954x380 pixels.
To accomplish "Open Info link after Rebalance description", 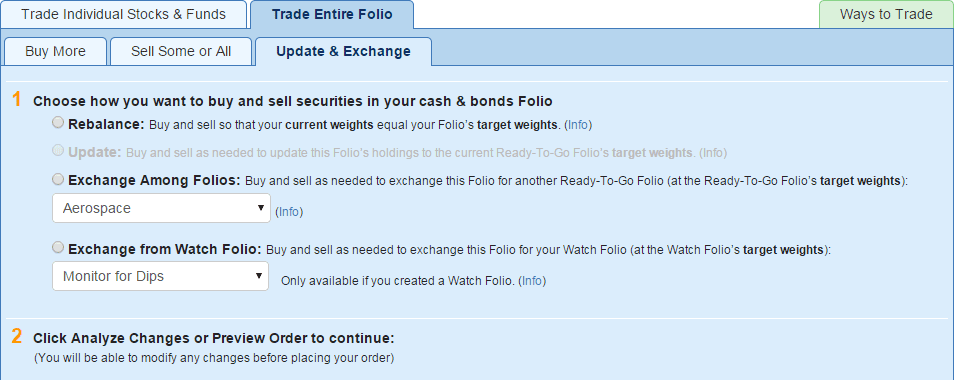I will click(x=578, y=125).
